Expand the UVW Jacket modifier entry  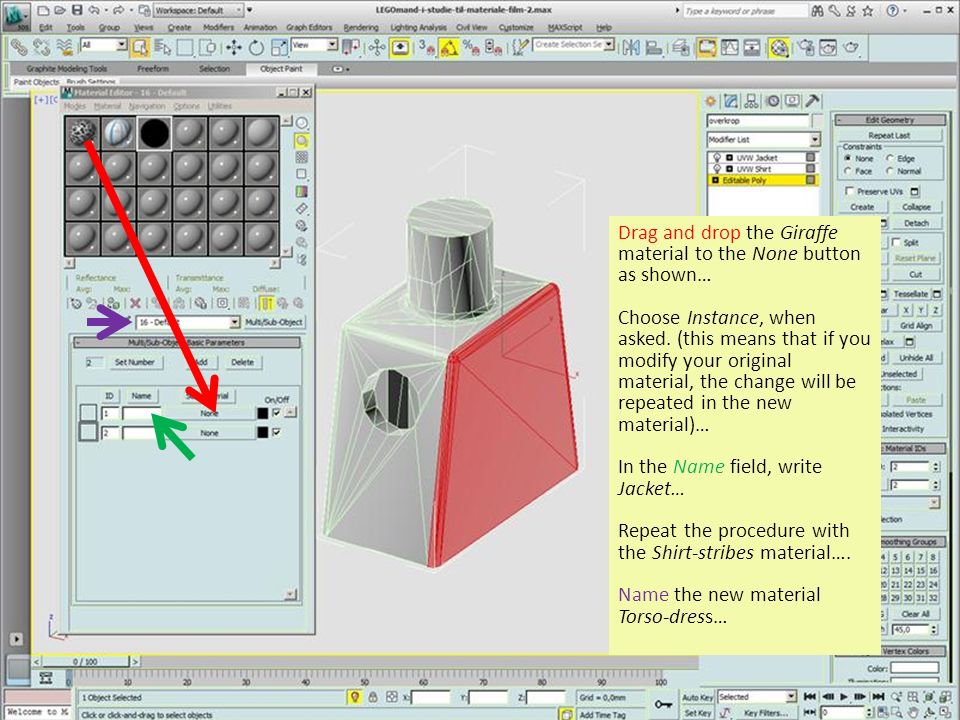(729, 158)
